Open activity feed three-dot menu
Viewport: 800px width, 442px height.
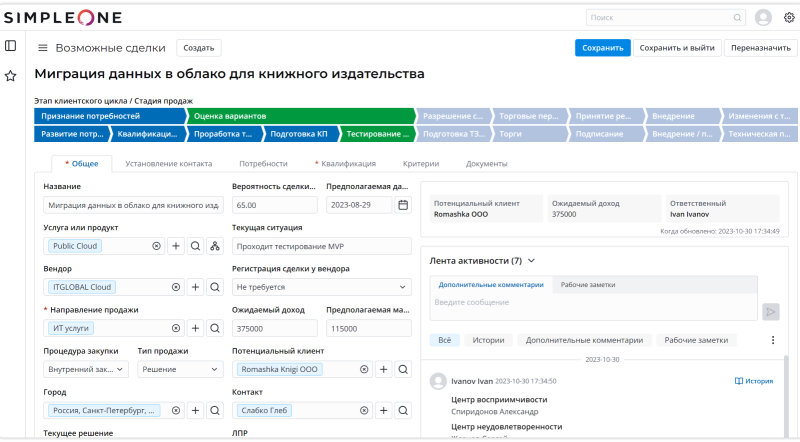point(773,340)
